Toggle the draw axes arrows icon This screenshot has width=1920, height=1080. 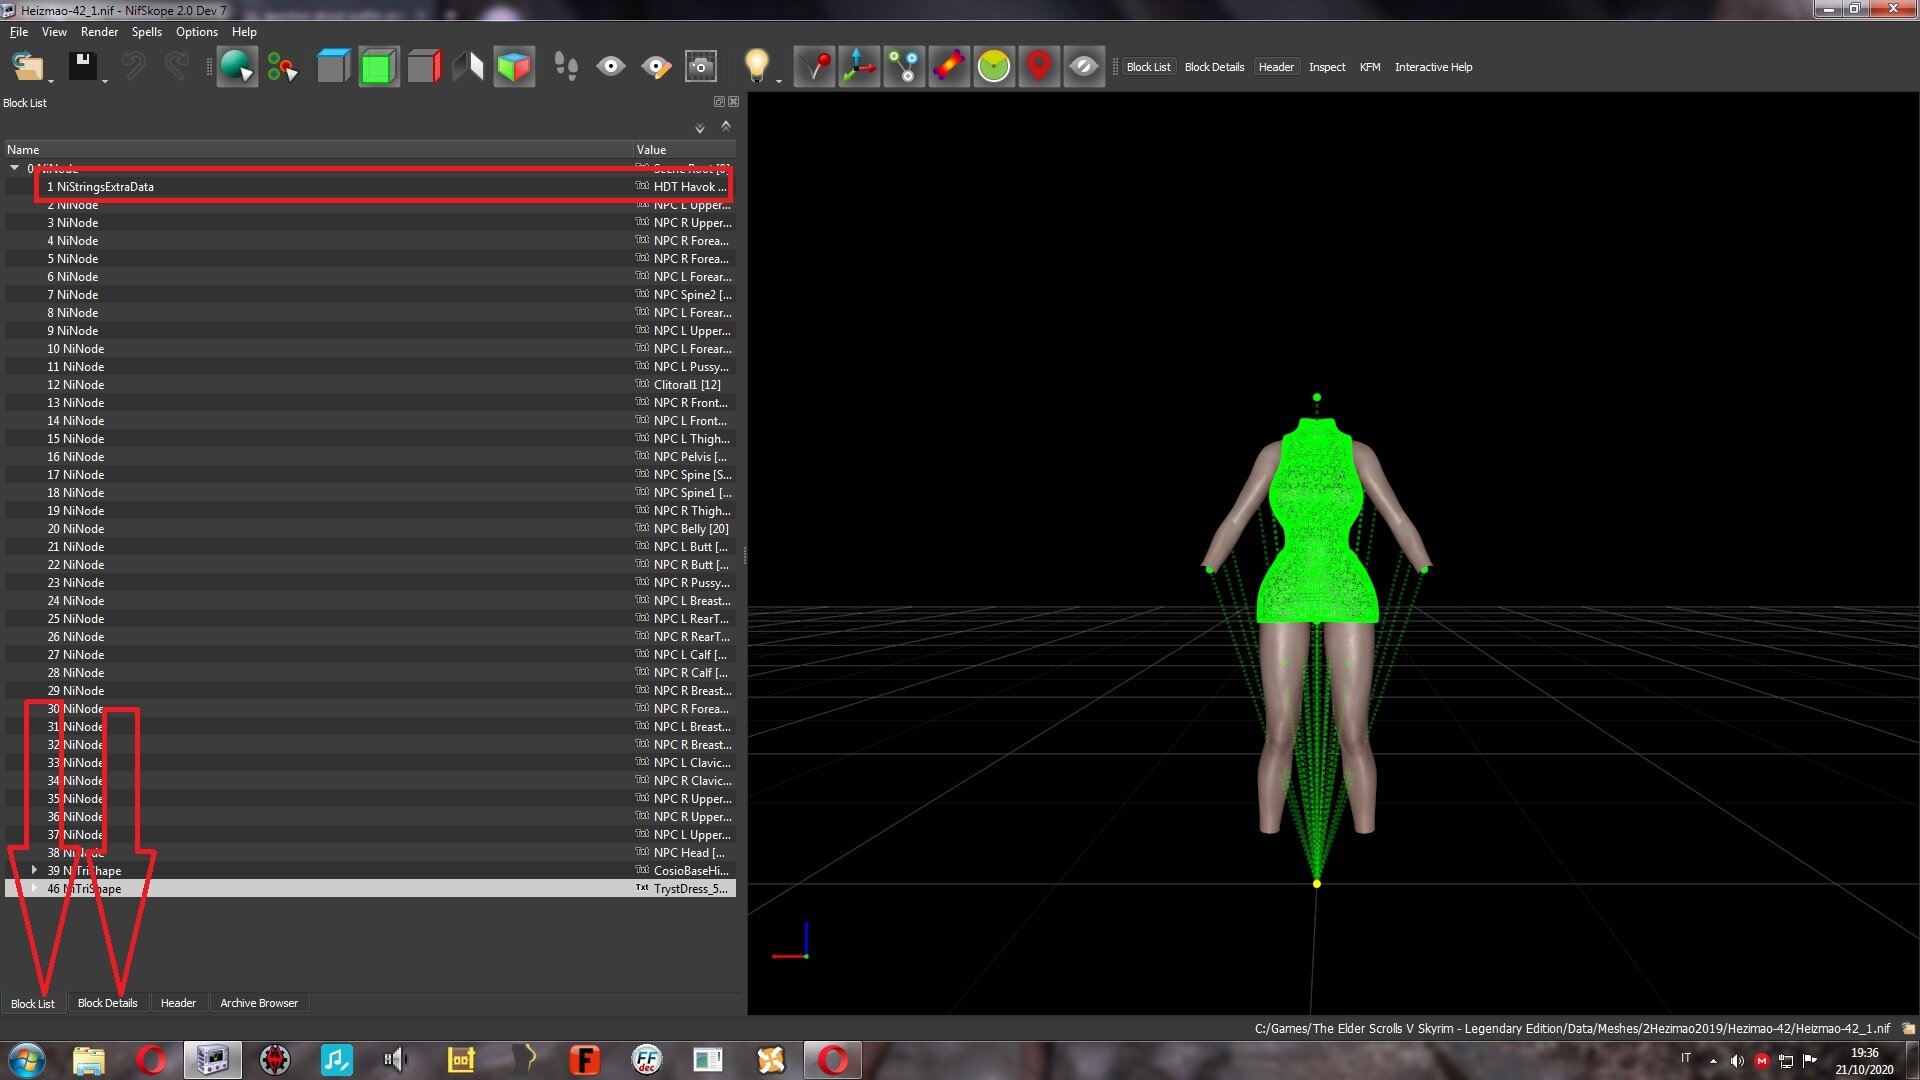click(859, 67)
